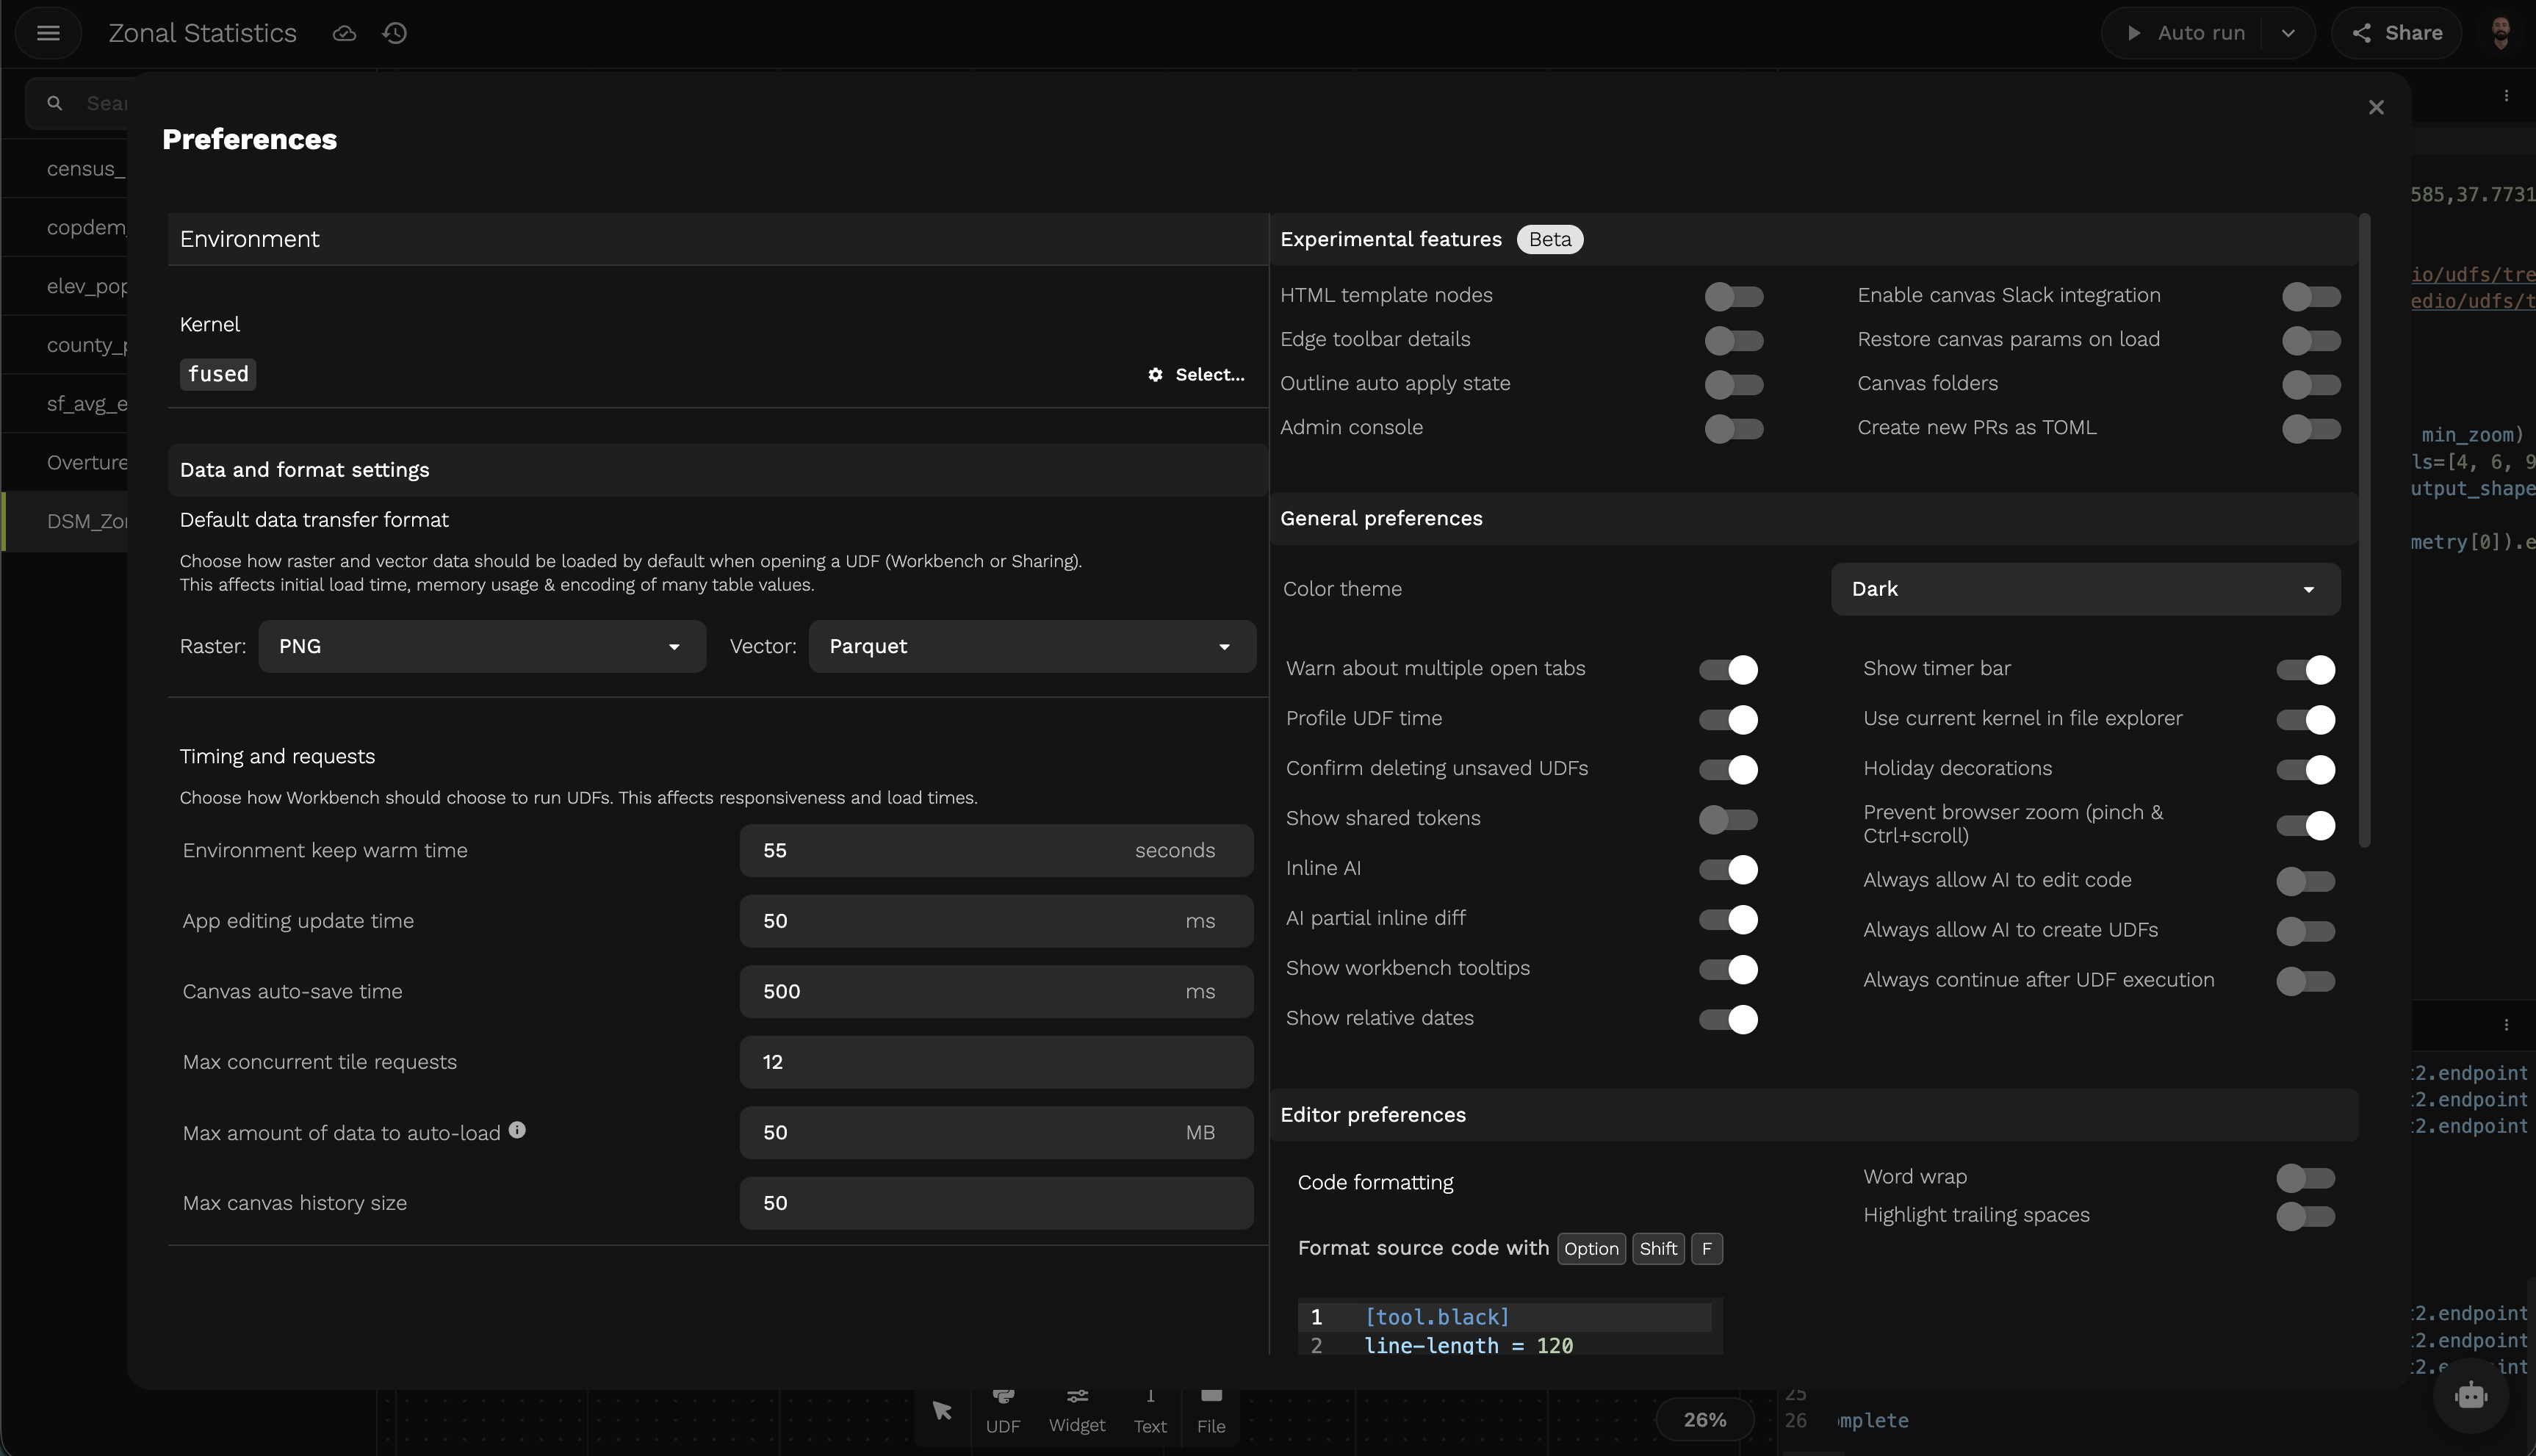Disable Warn about multiple open tabs
The height and width of the screenshot is (1456, 2536).
coord(1728,669)
